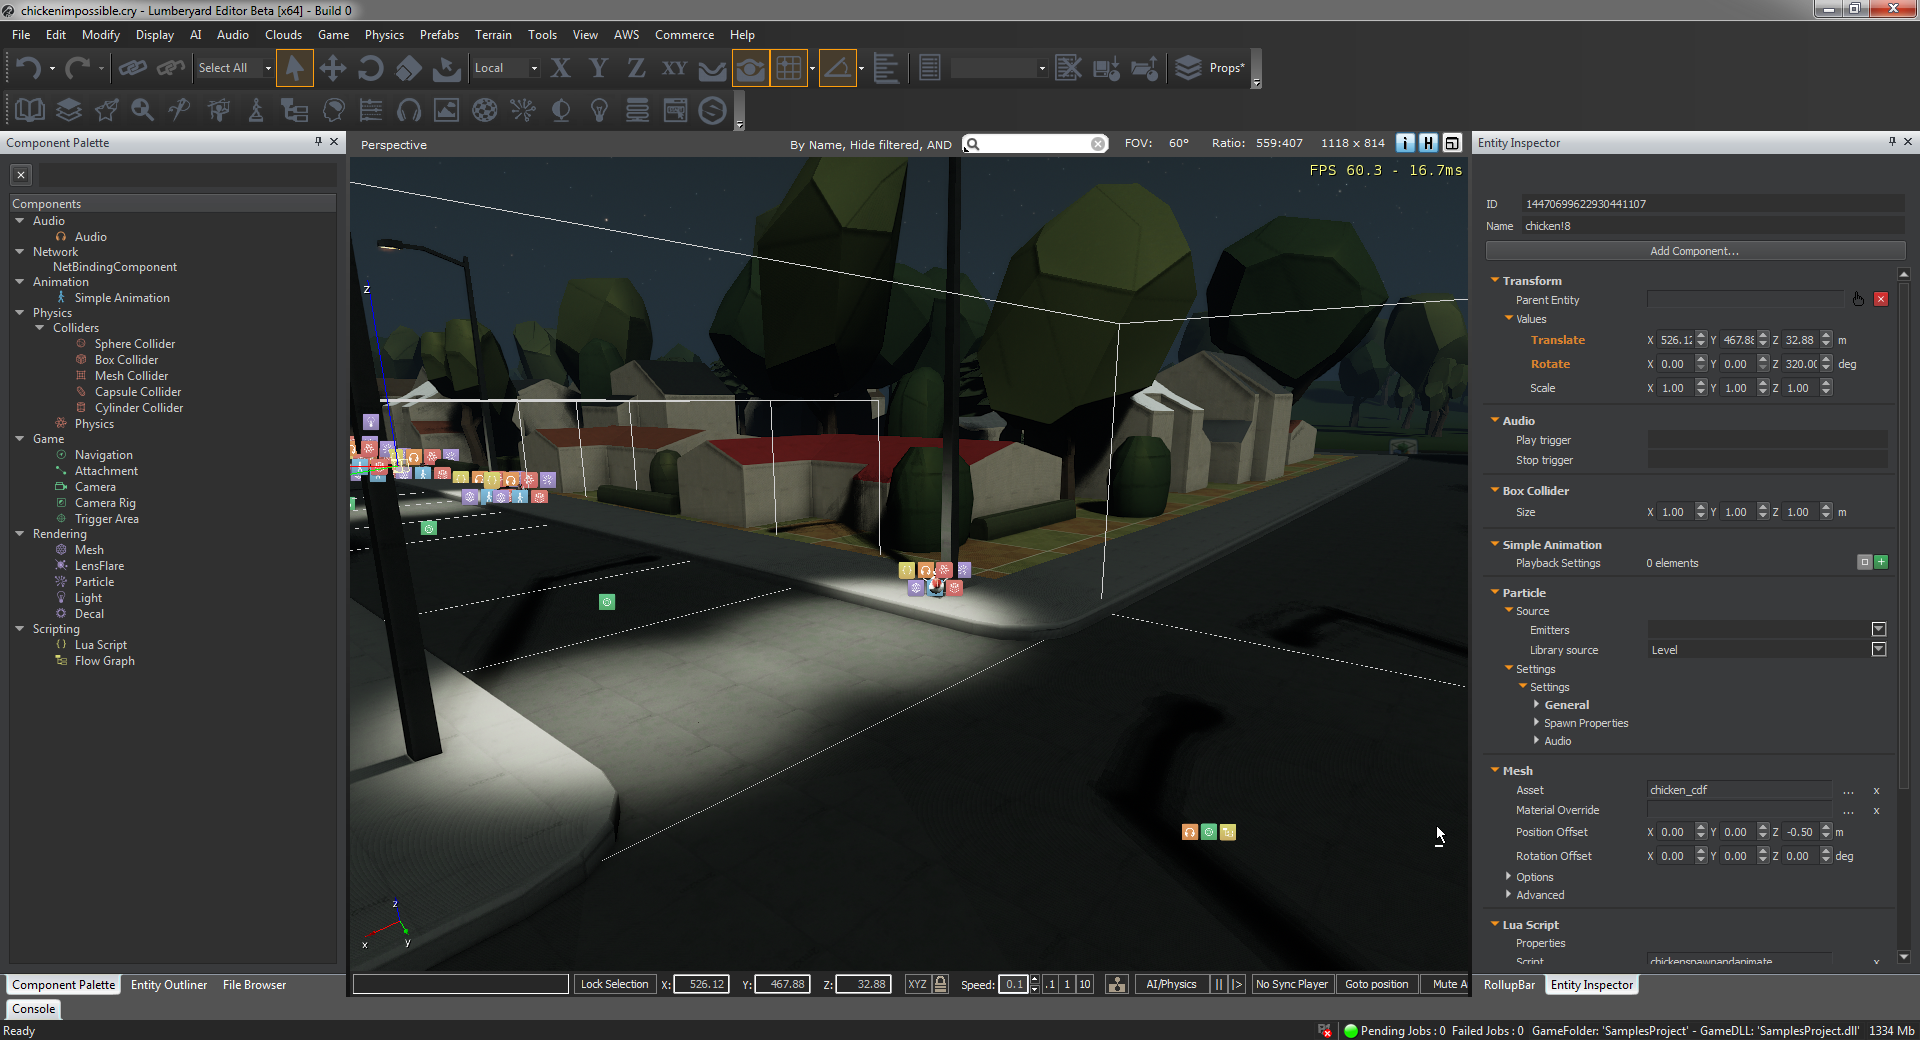
Task: Click the entity Name field chicken!8
Action: pyautogui.click(x=1712, y=226)
